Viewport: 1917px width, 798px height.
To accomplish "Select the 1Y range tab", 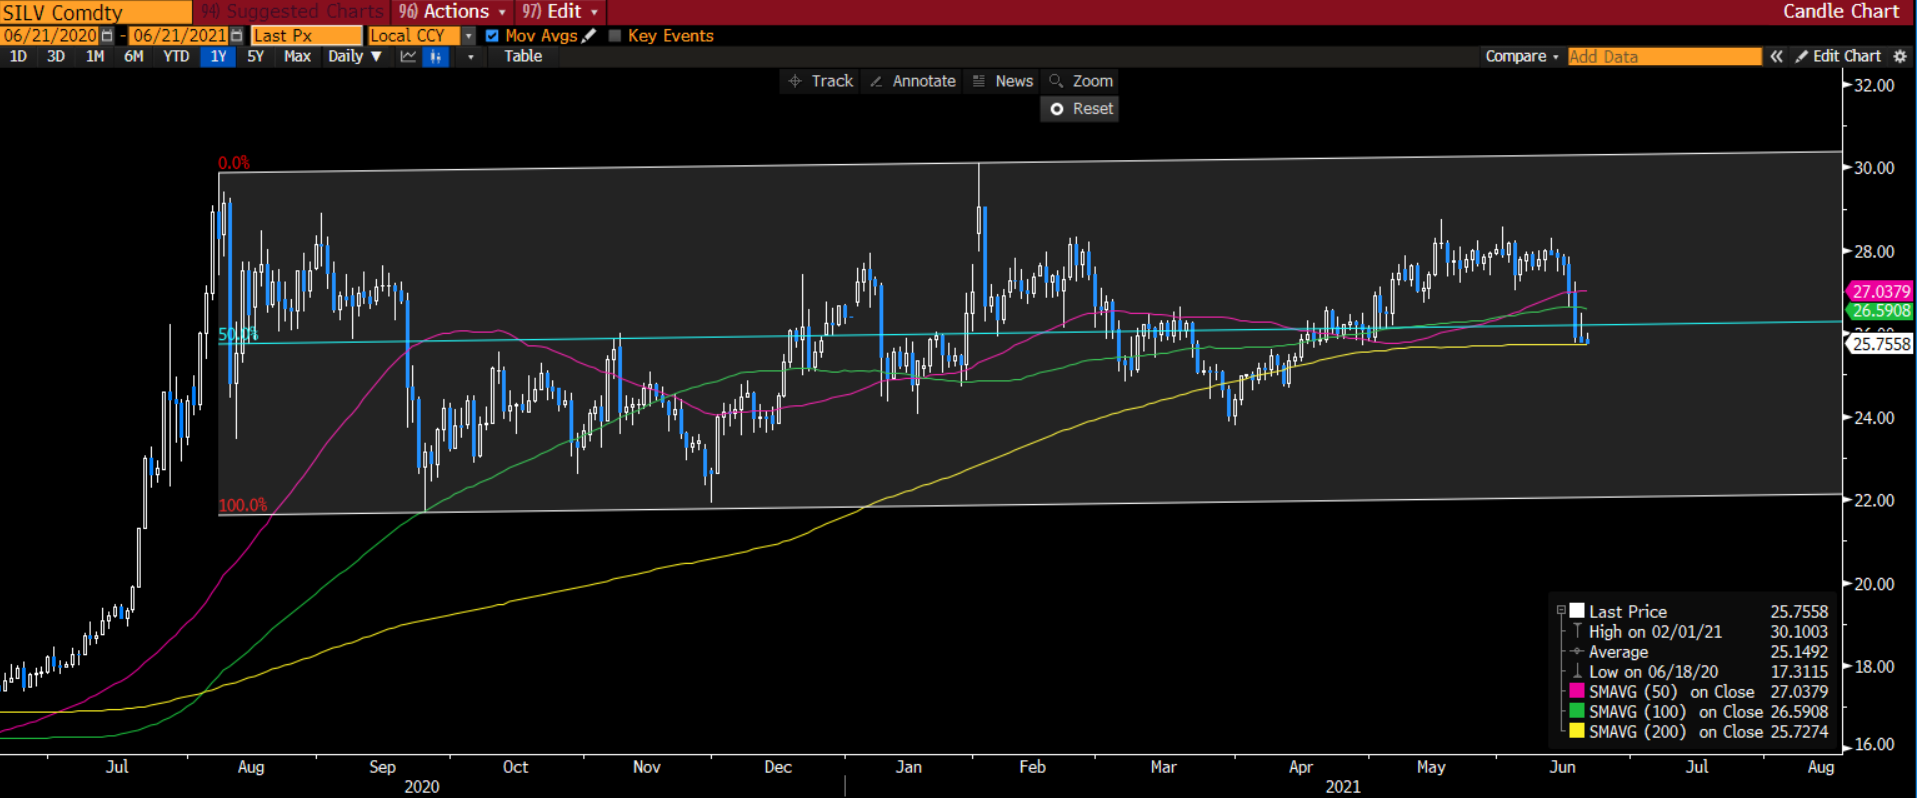I will coord(218,57).
